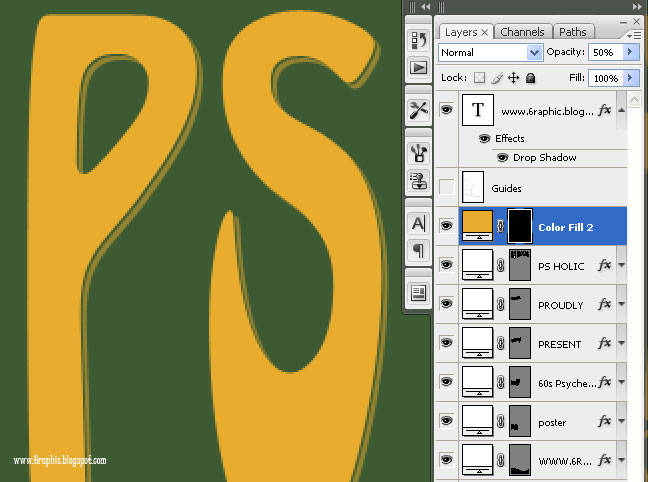Image resolution: width=648 pixels, height=482 pixels.
Task: Select the Color Fill 2 layer name
Action: tap(566, 227)
